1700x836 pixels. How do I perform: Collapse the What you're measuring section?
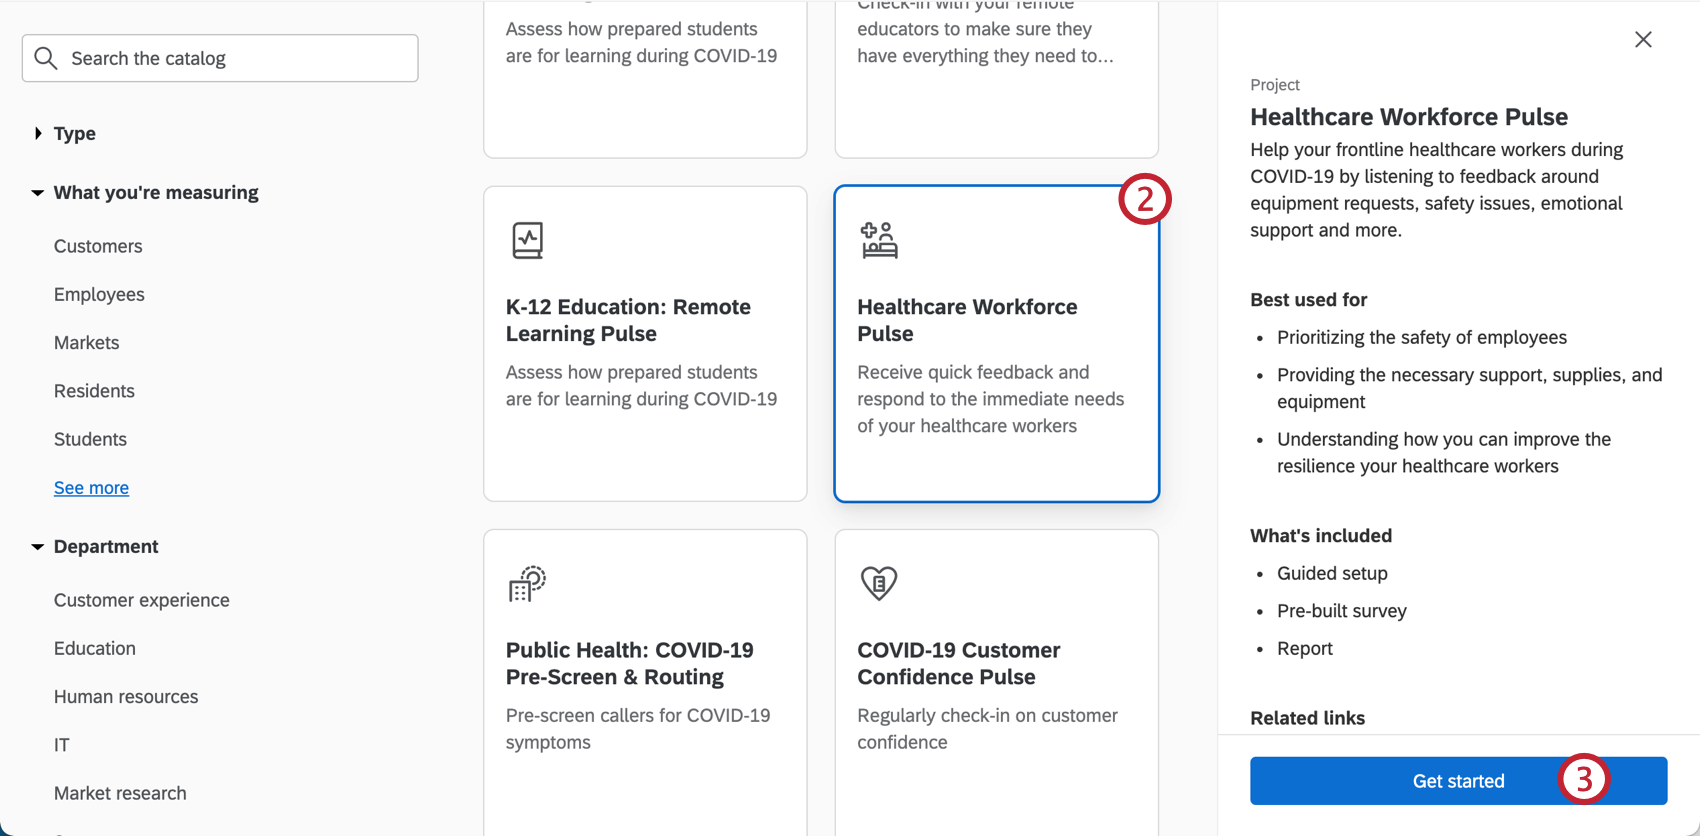coord(38,193)
